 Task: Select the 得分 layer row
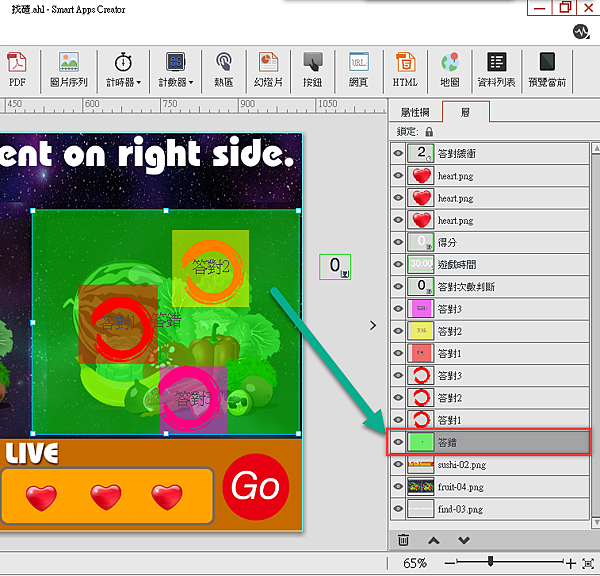490,242
